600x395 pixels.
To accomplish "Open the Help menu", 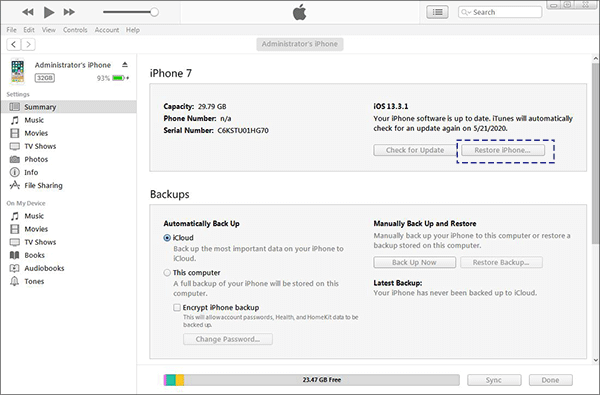I will pos(133,30).
